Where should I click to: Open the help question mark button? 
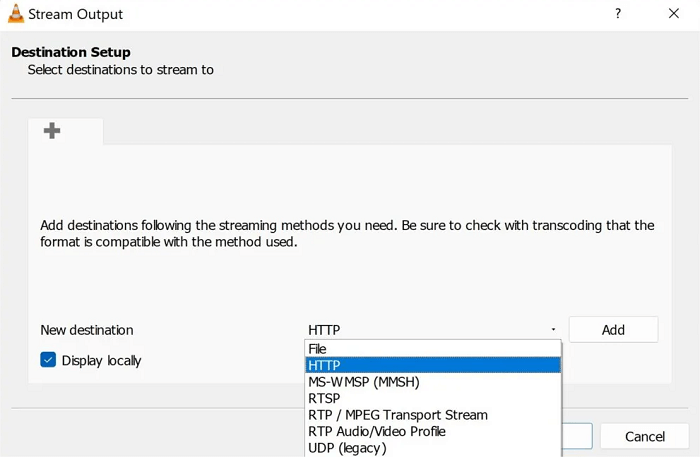pos(617,13)
